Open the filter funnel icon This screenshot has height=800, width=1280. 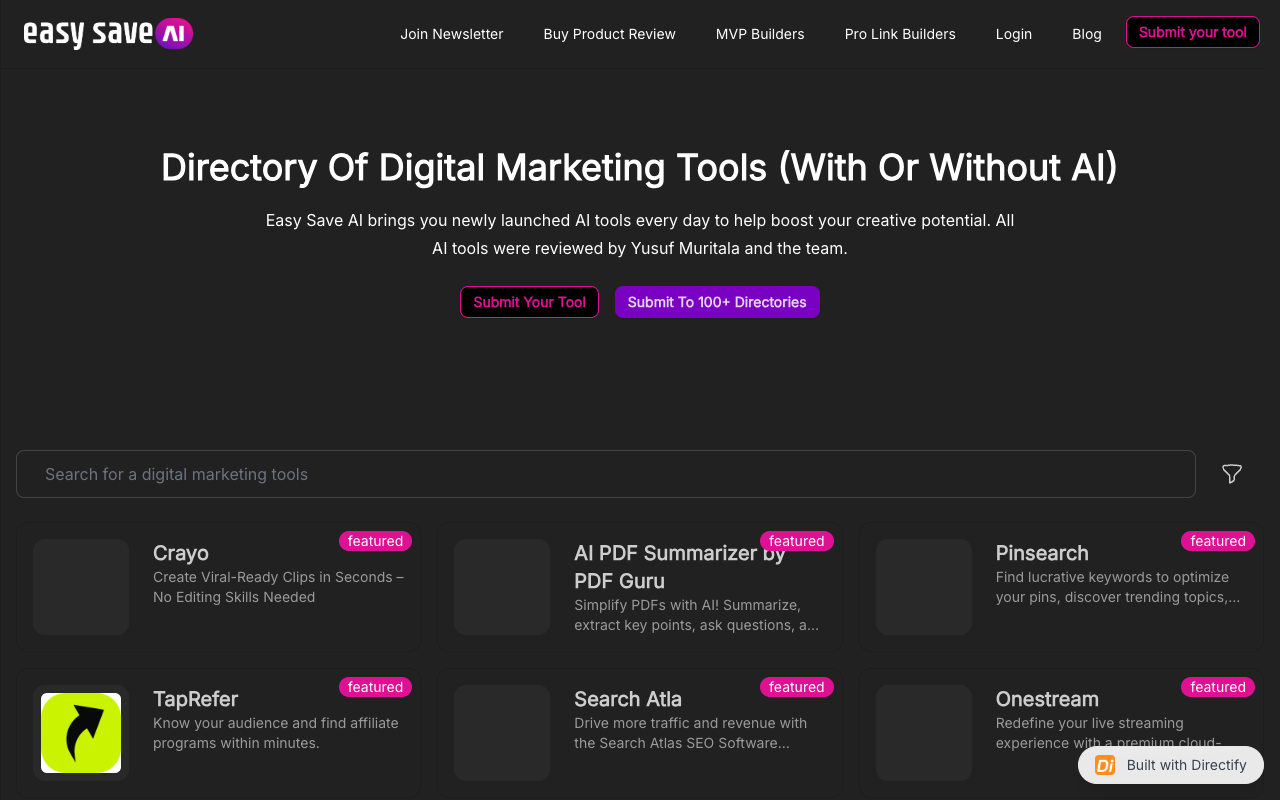click(x=1232, y=474)
